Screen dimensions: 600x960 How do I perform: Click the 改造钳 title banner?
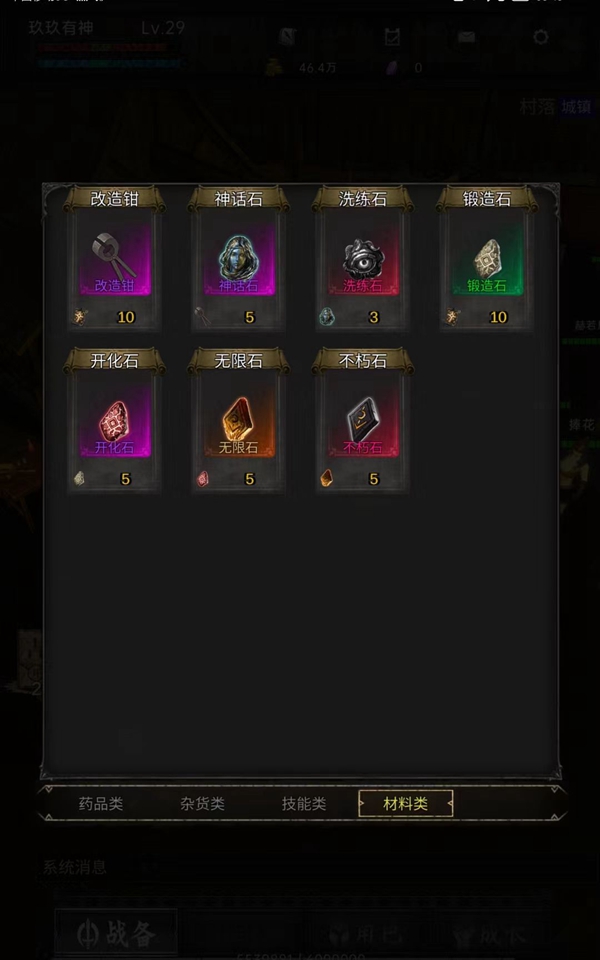114,199
